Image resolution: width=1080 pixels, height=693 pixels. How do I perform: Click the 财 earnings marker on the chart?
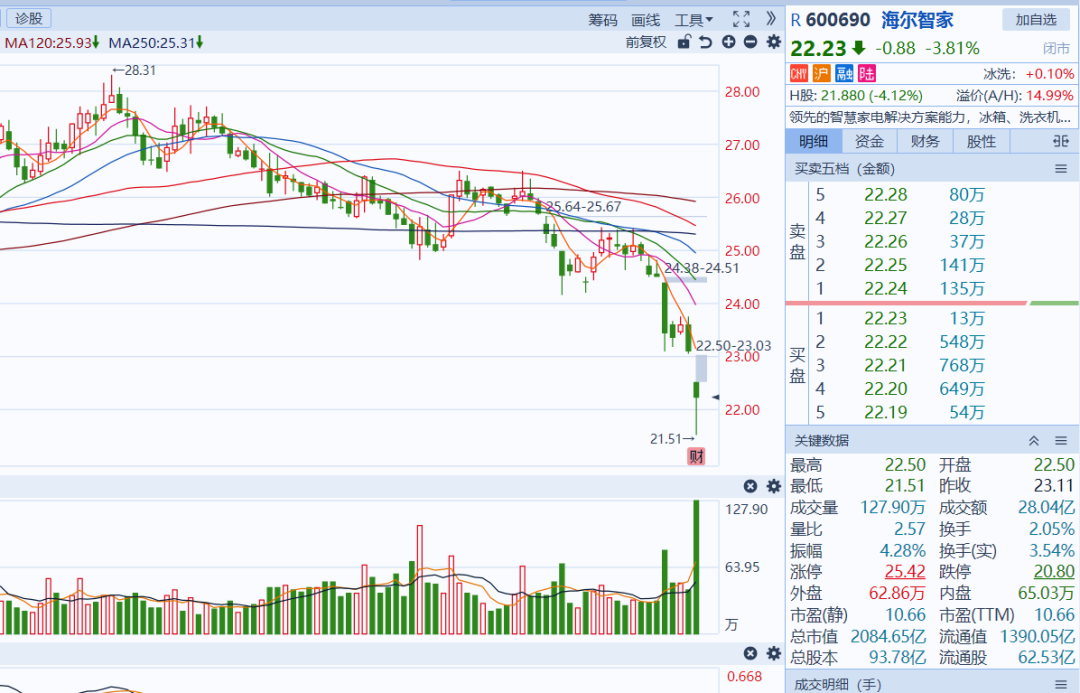[696, 456]
